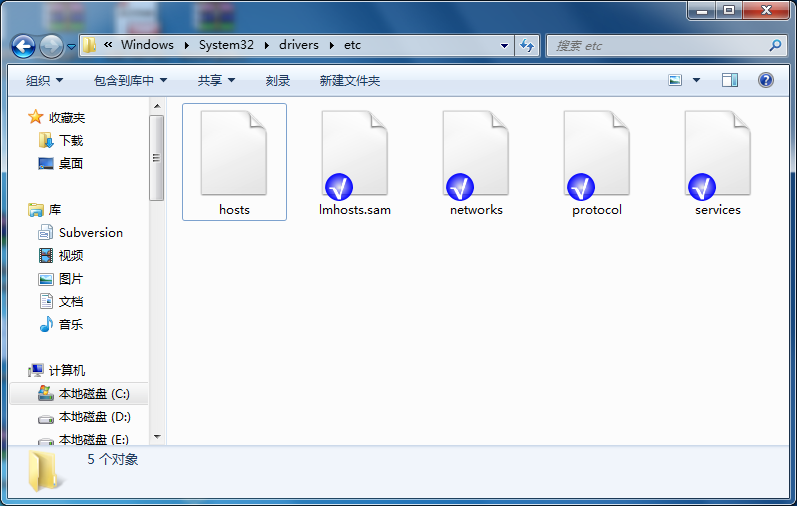This screenshot has height=506, width=797.
Task: Open subfolder arrow after System32 breadcrumb
Action: click(266, 45)
